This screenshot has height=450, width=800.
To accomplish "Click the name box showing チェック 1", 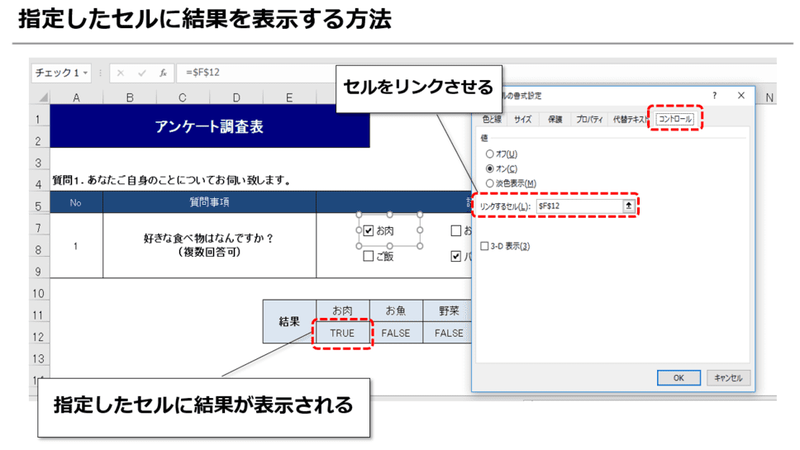I will (x=61, y=73).
